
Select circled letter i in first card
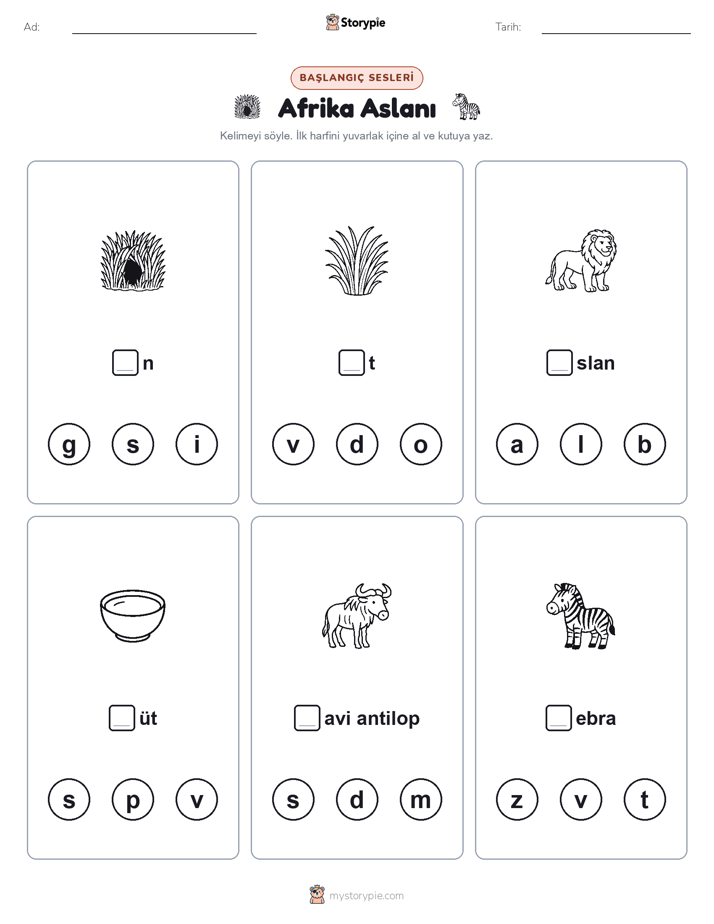point(197,444)
